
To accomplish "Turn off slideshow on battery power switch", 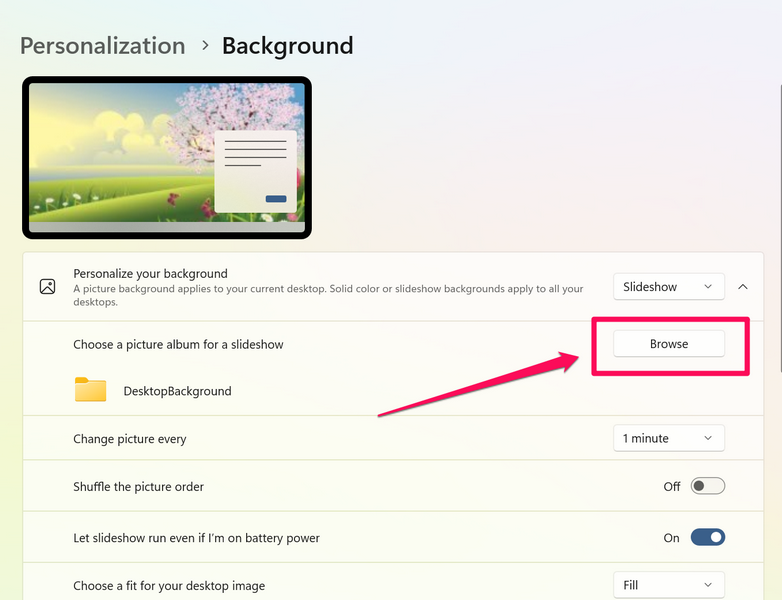I will point(707,538).
